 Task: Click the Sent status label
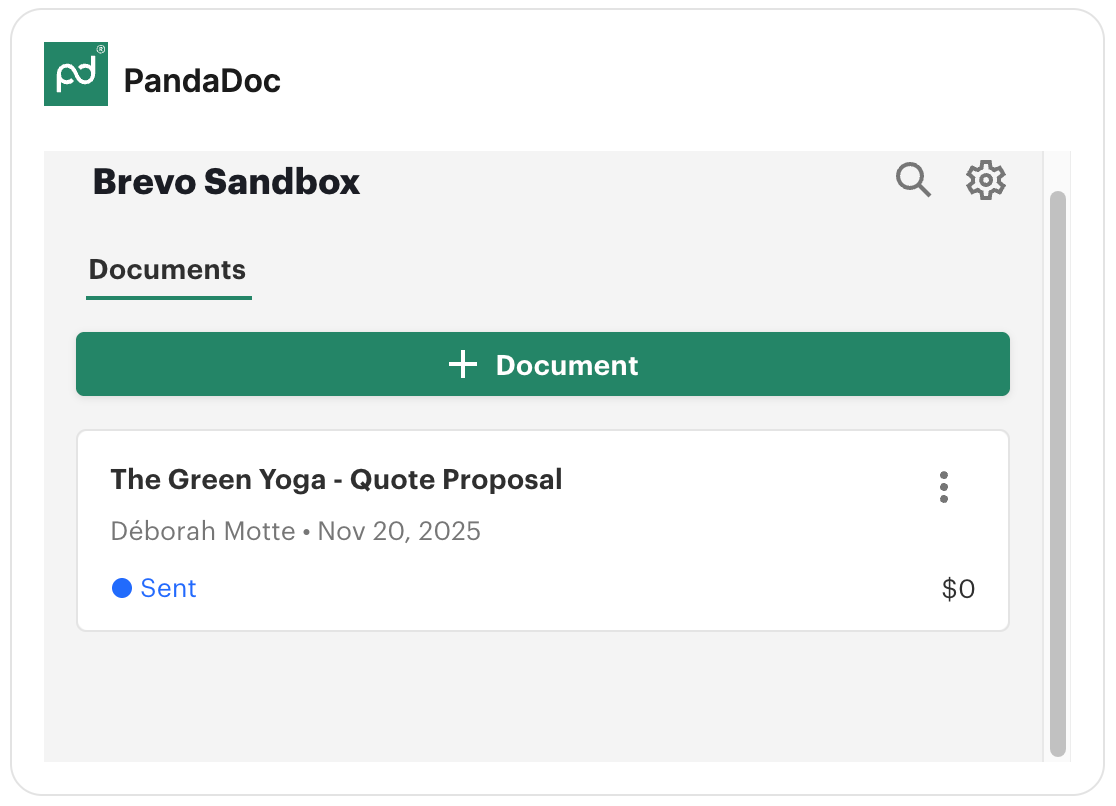pyautogui.click(x=167, y=588)
